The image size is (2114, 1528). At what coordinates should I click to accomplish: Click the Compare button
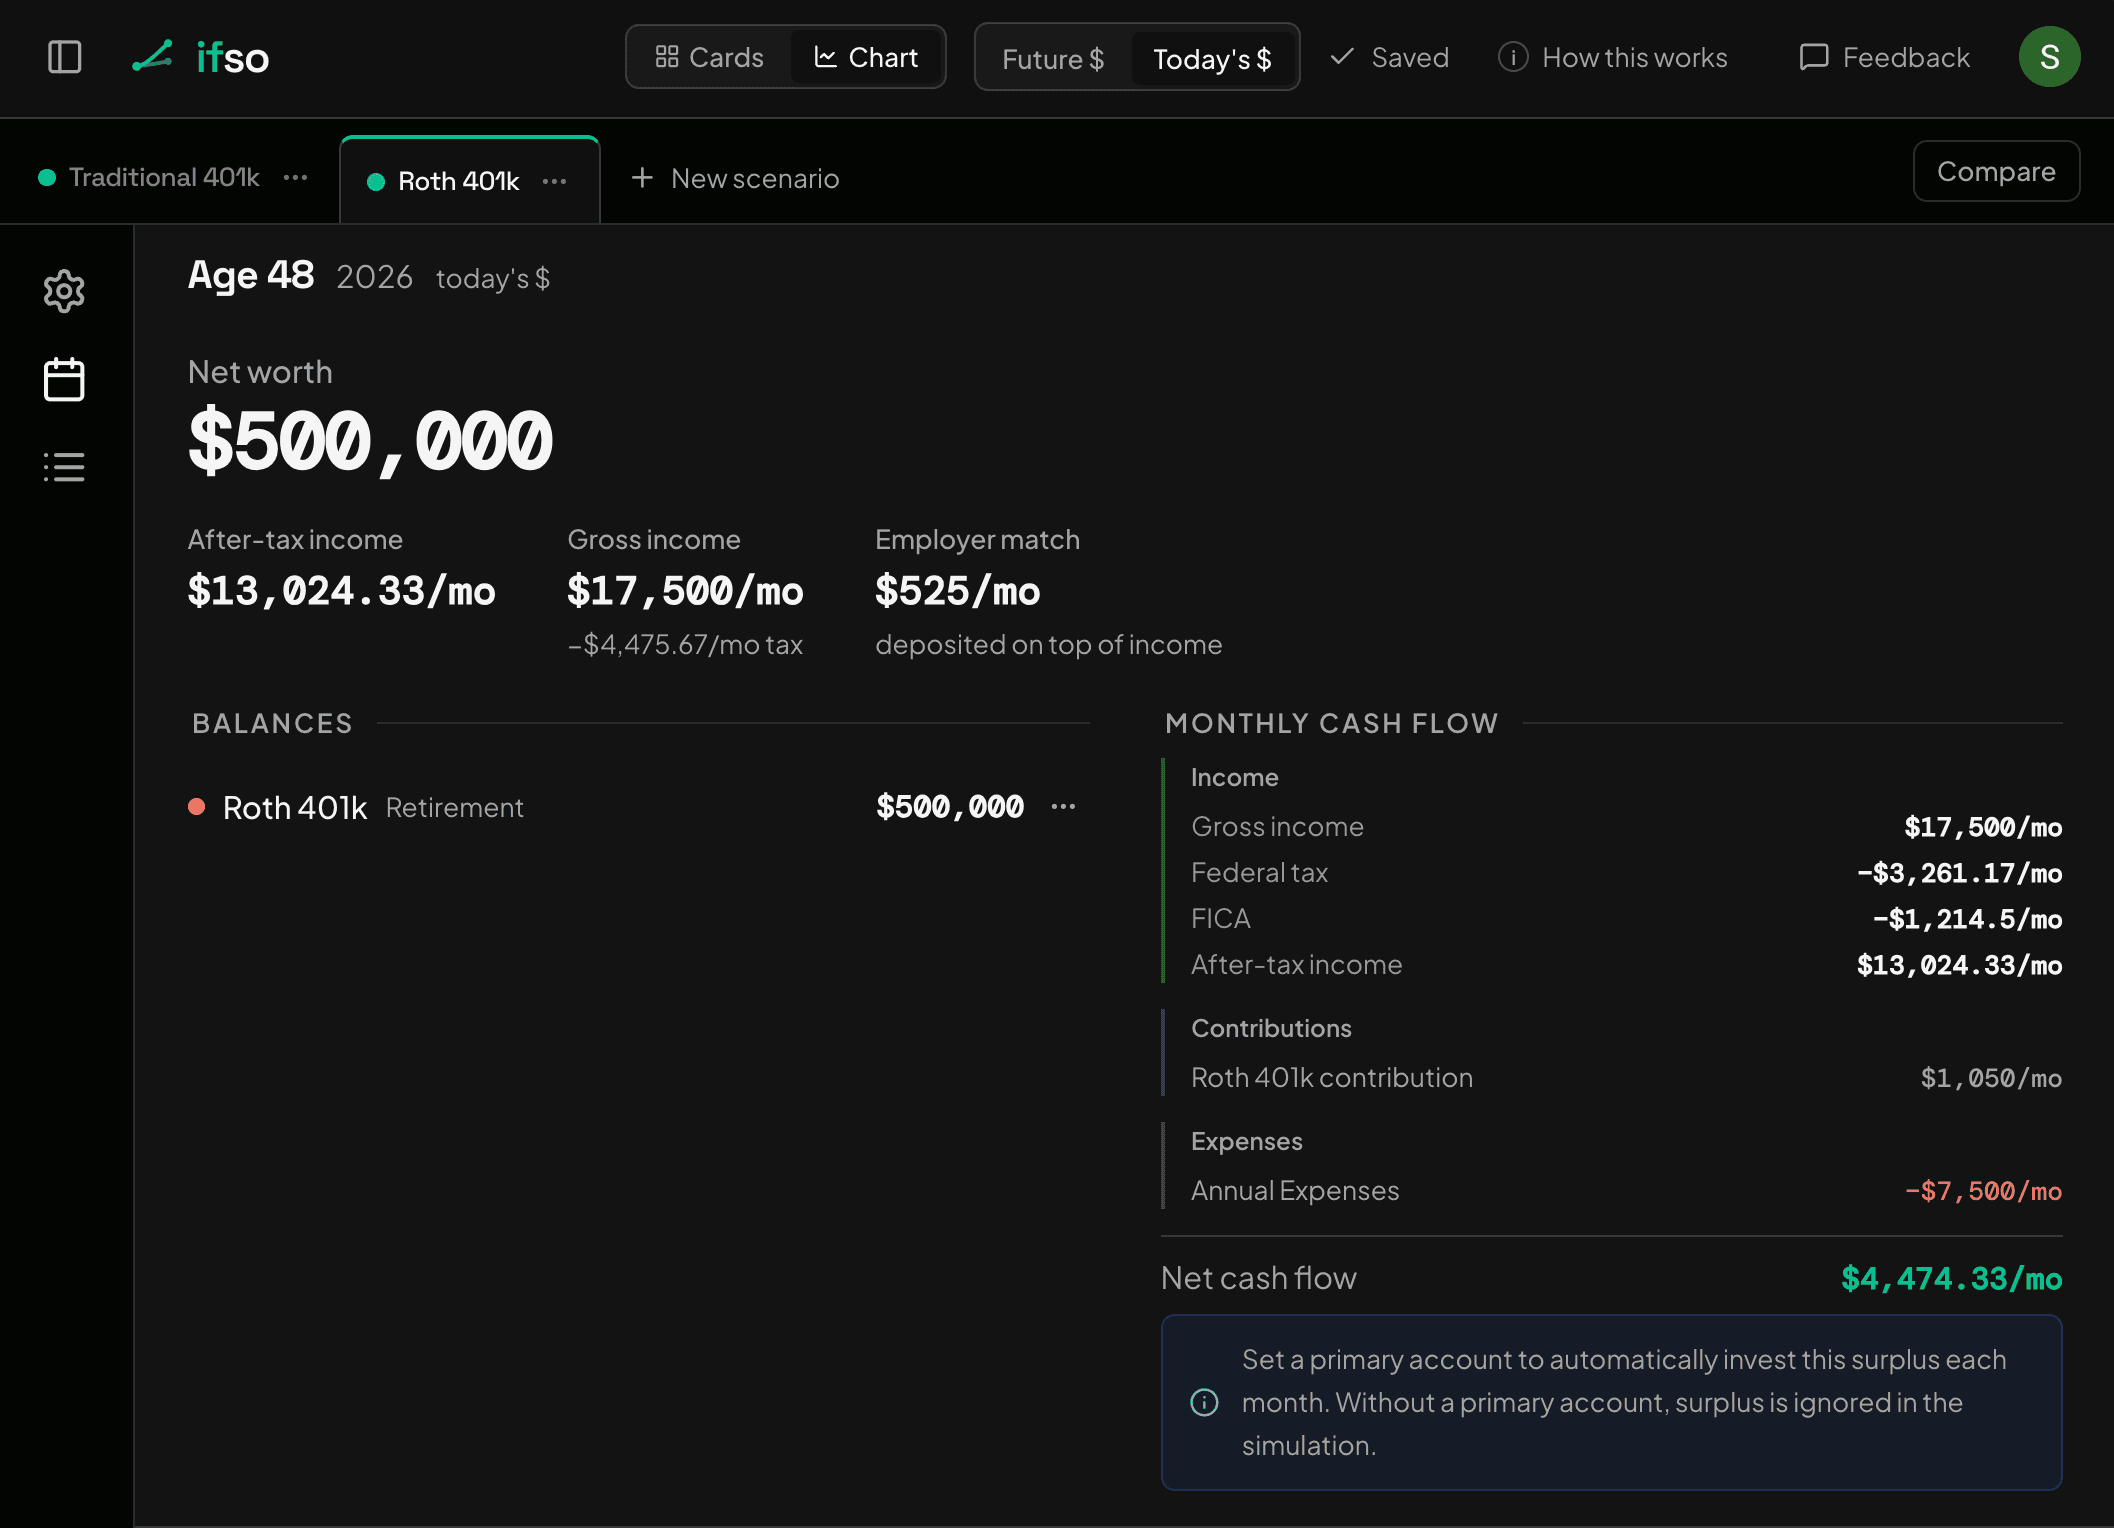(x=1996, y=171)
